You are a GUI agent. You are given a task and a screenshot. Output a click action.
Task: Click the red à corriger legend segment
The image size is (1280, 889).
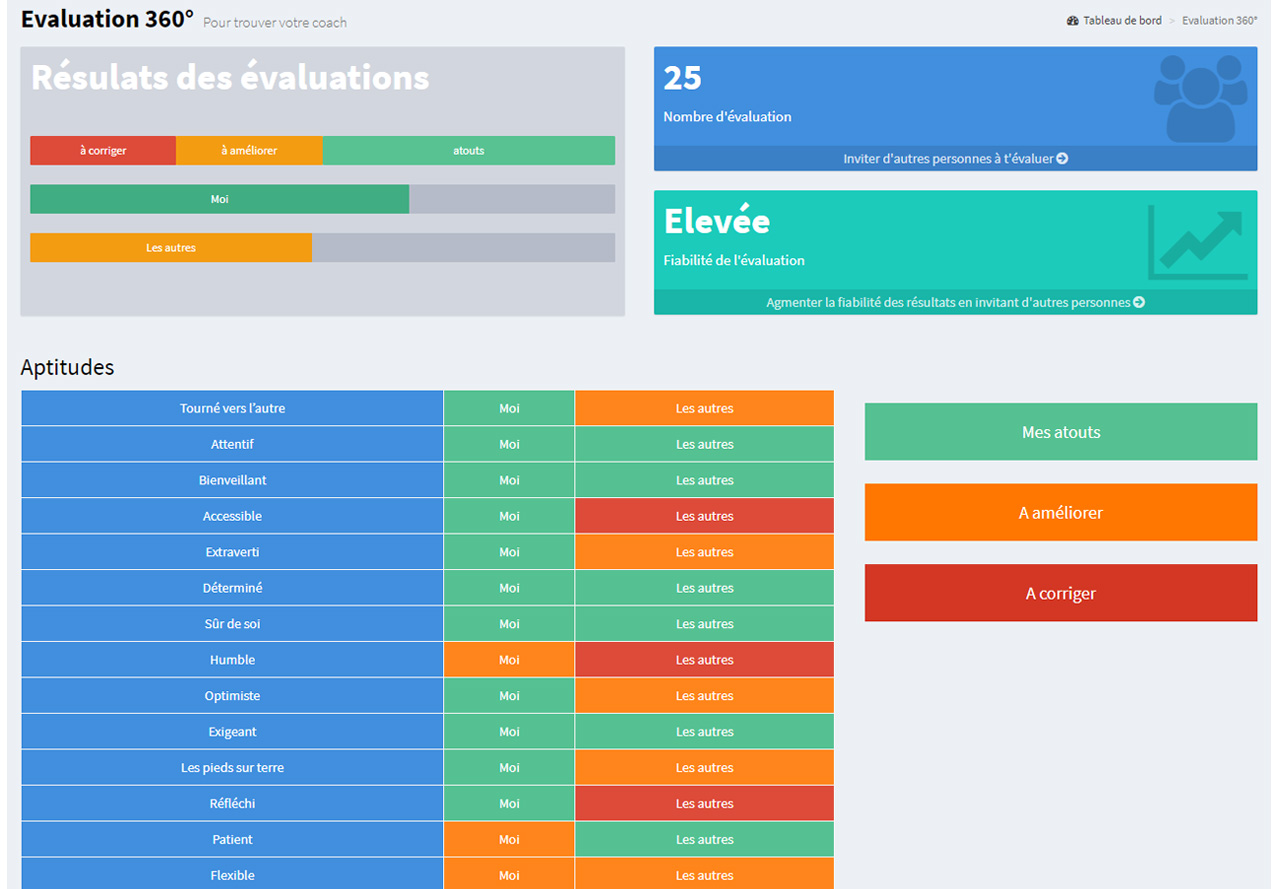[x=103, y=151]
